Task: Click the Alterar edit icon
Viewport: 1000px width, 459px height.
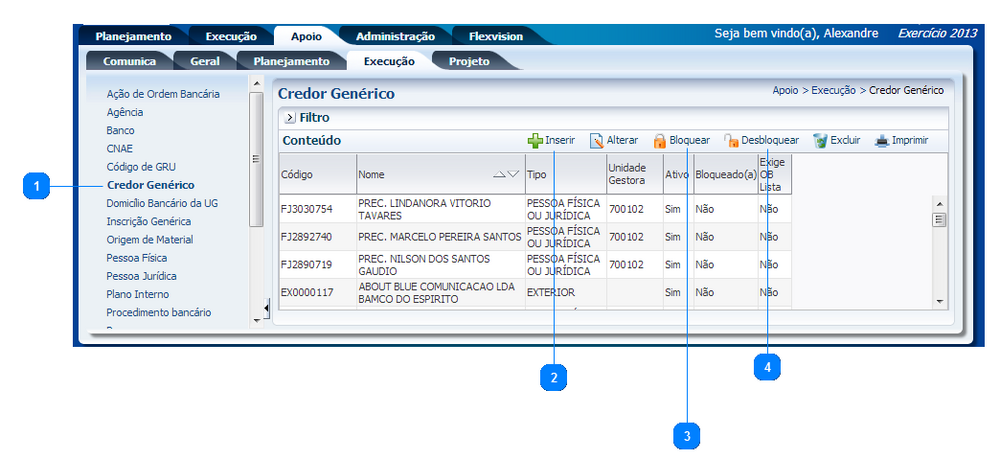Action: coord(596,141)
